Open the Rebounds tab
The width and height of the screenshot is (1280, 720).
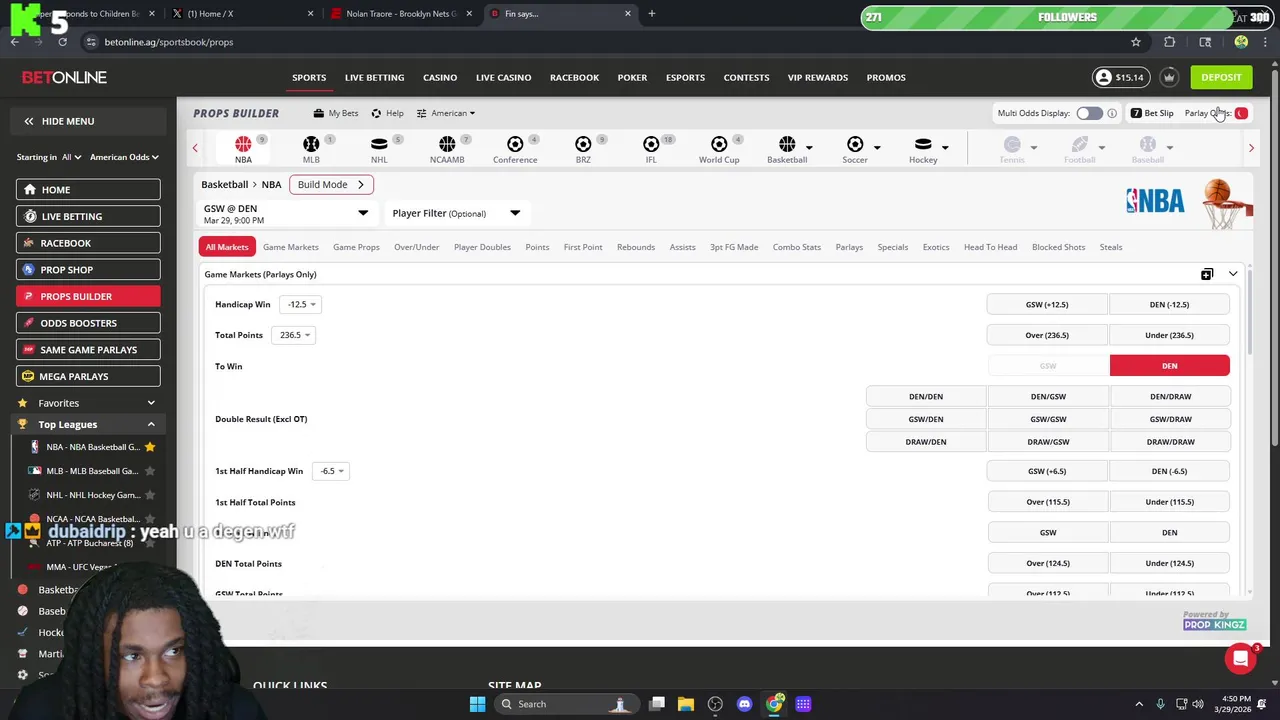(x=636, y=247)
